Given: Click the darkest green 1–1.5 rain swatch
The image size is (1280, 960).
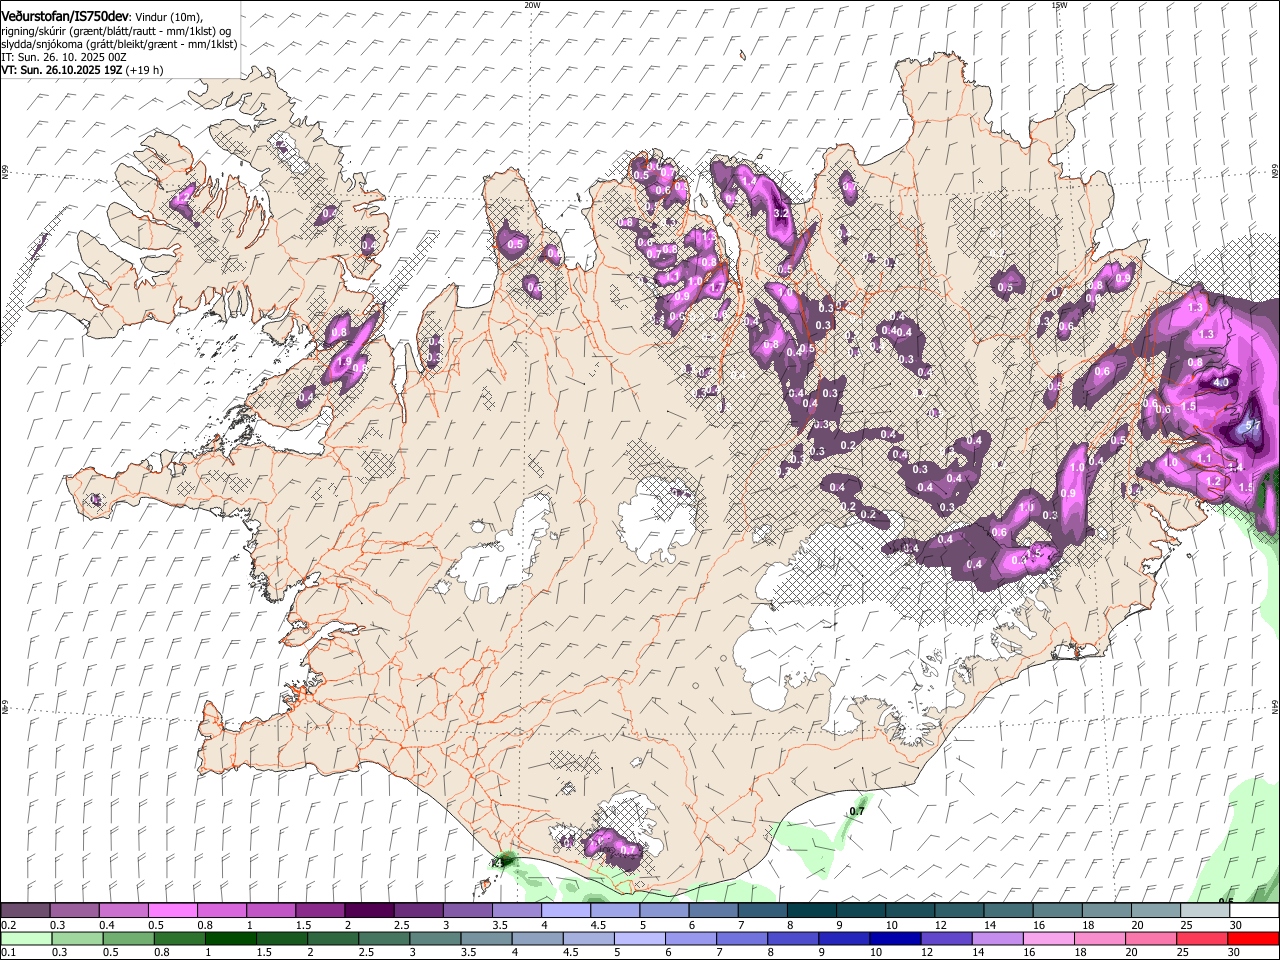Looking at the screenshot, I should pos(230,938).
